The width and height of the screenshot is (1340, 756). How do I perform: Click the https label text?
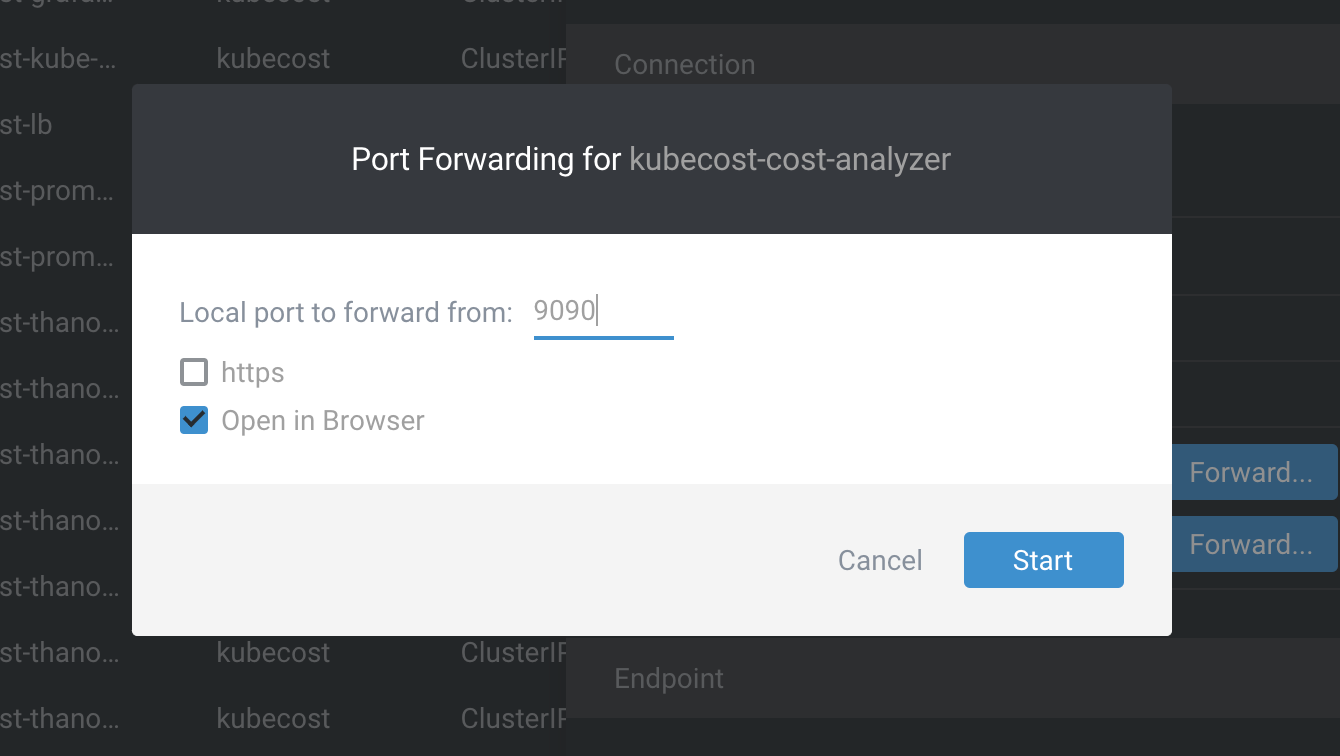pos(253,373)
